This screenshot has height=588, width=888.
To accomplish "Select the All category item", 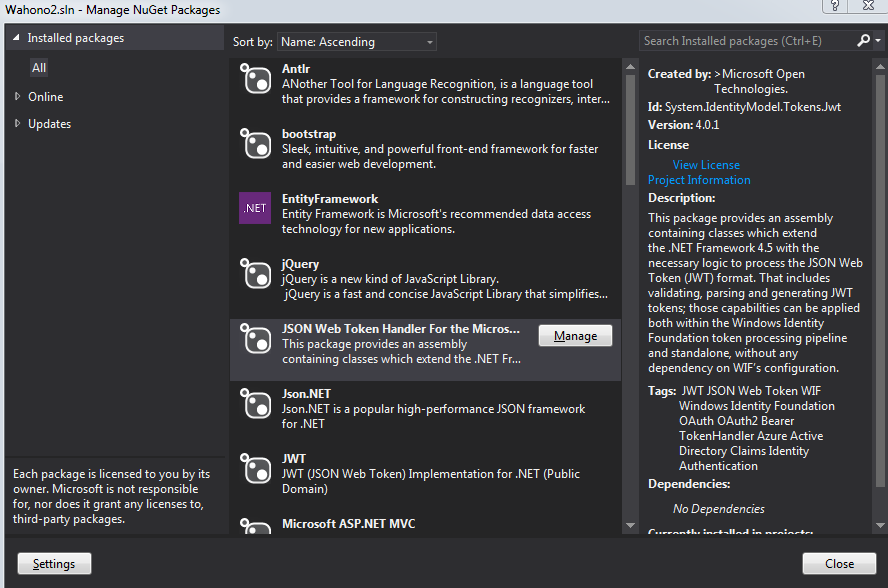I will tap(39, 68).
